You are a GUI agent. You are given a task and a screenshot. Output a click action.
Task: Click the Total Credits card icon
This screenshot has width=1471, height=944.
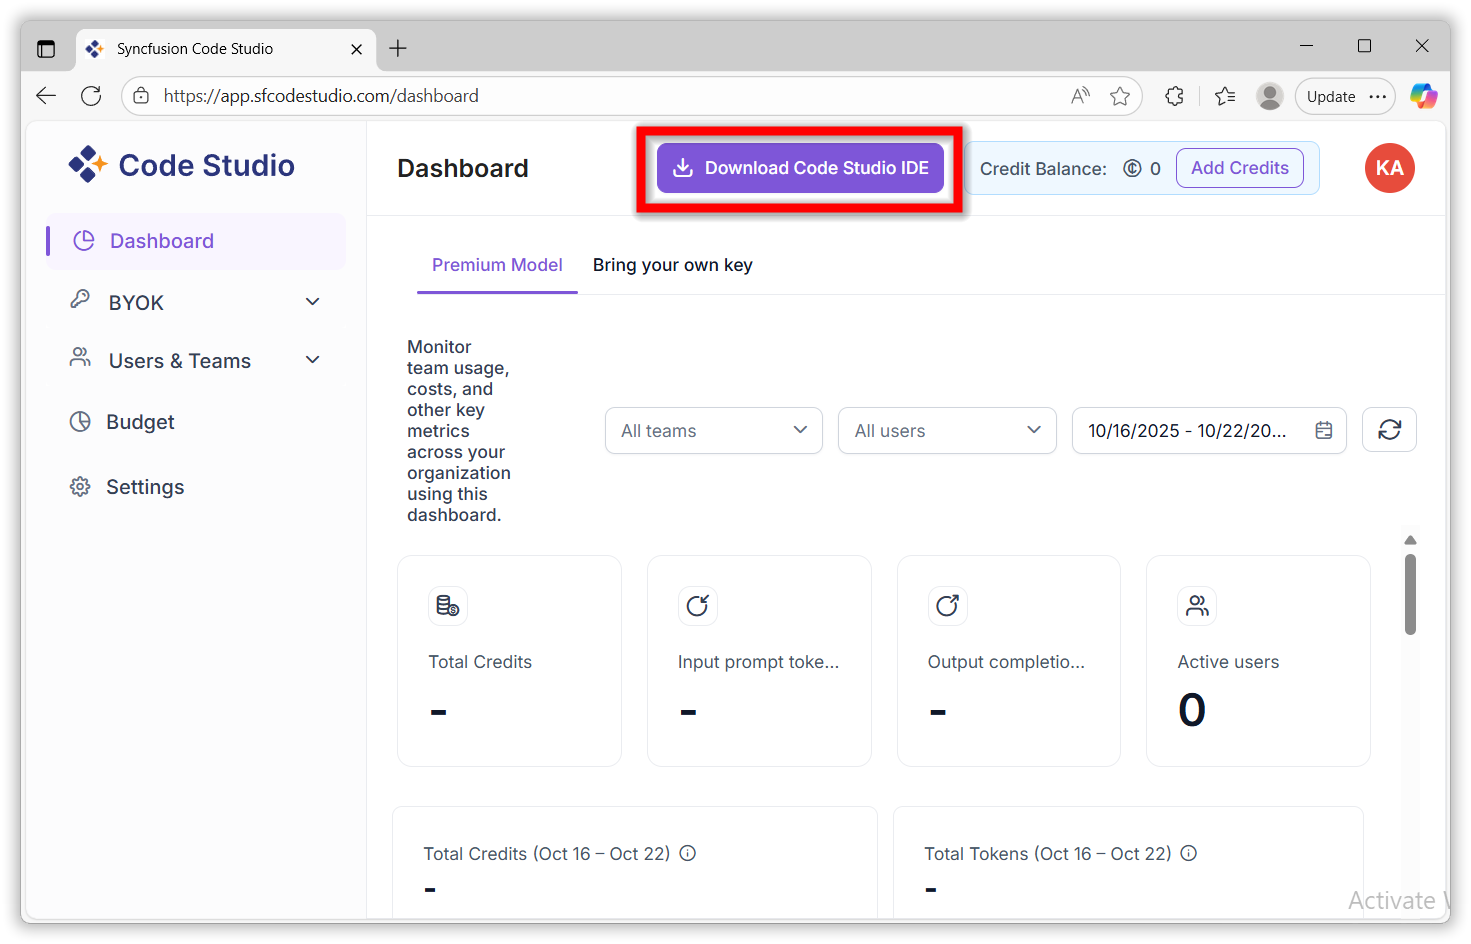(447, 605)
